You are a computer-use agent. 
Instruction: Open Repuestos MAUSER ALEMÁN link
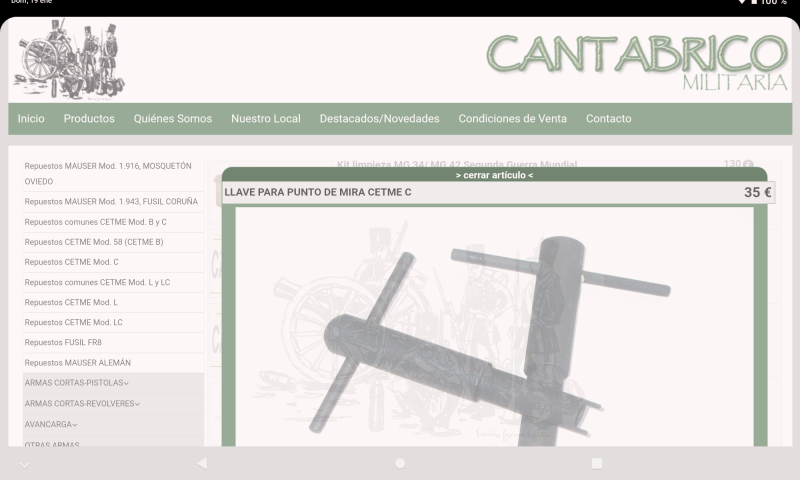77,363
